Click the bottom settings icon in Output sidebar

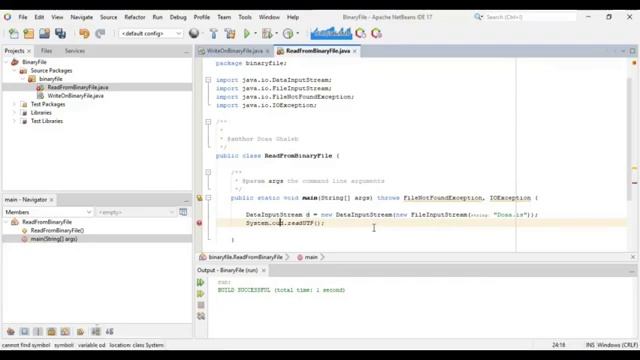[201, 316]
